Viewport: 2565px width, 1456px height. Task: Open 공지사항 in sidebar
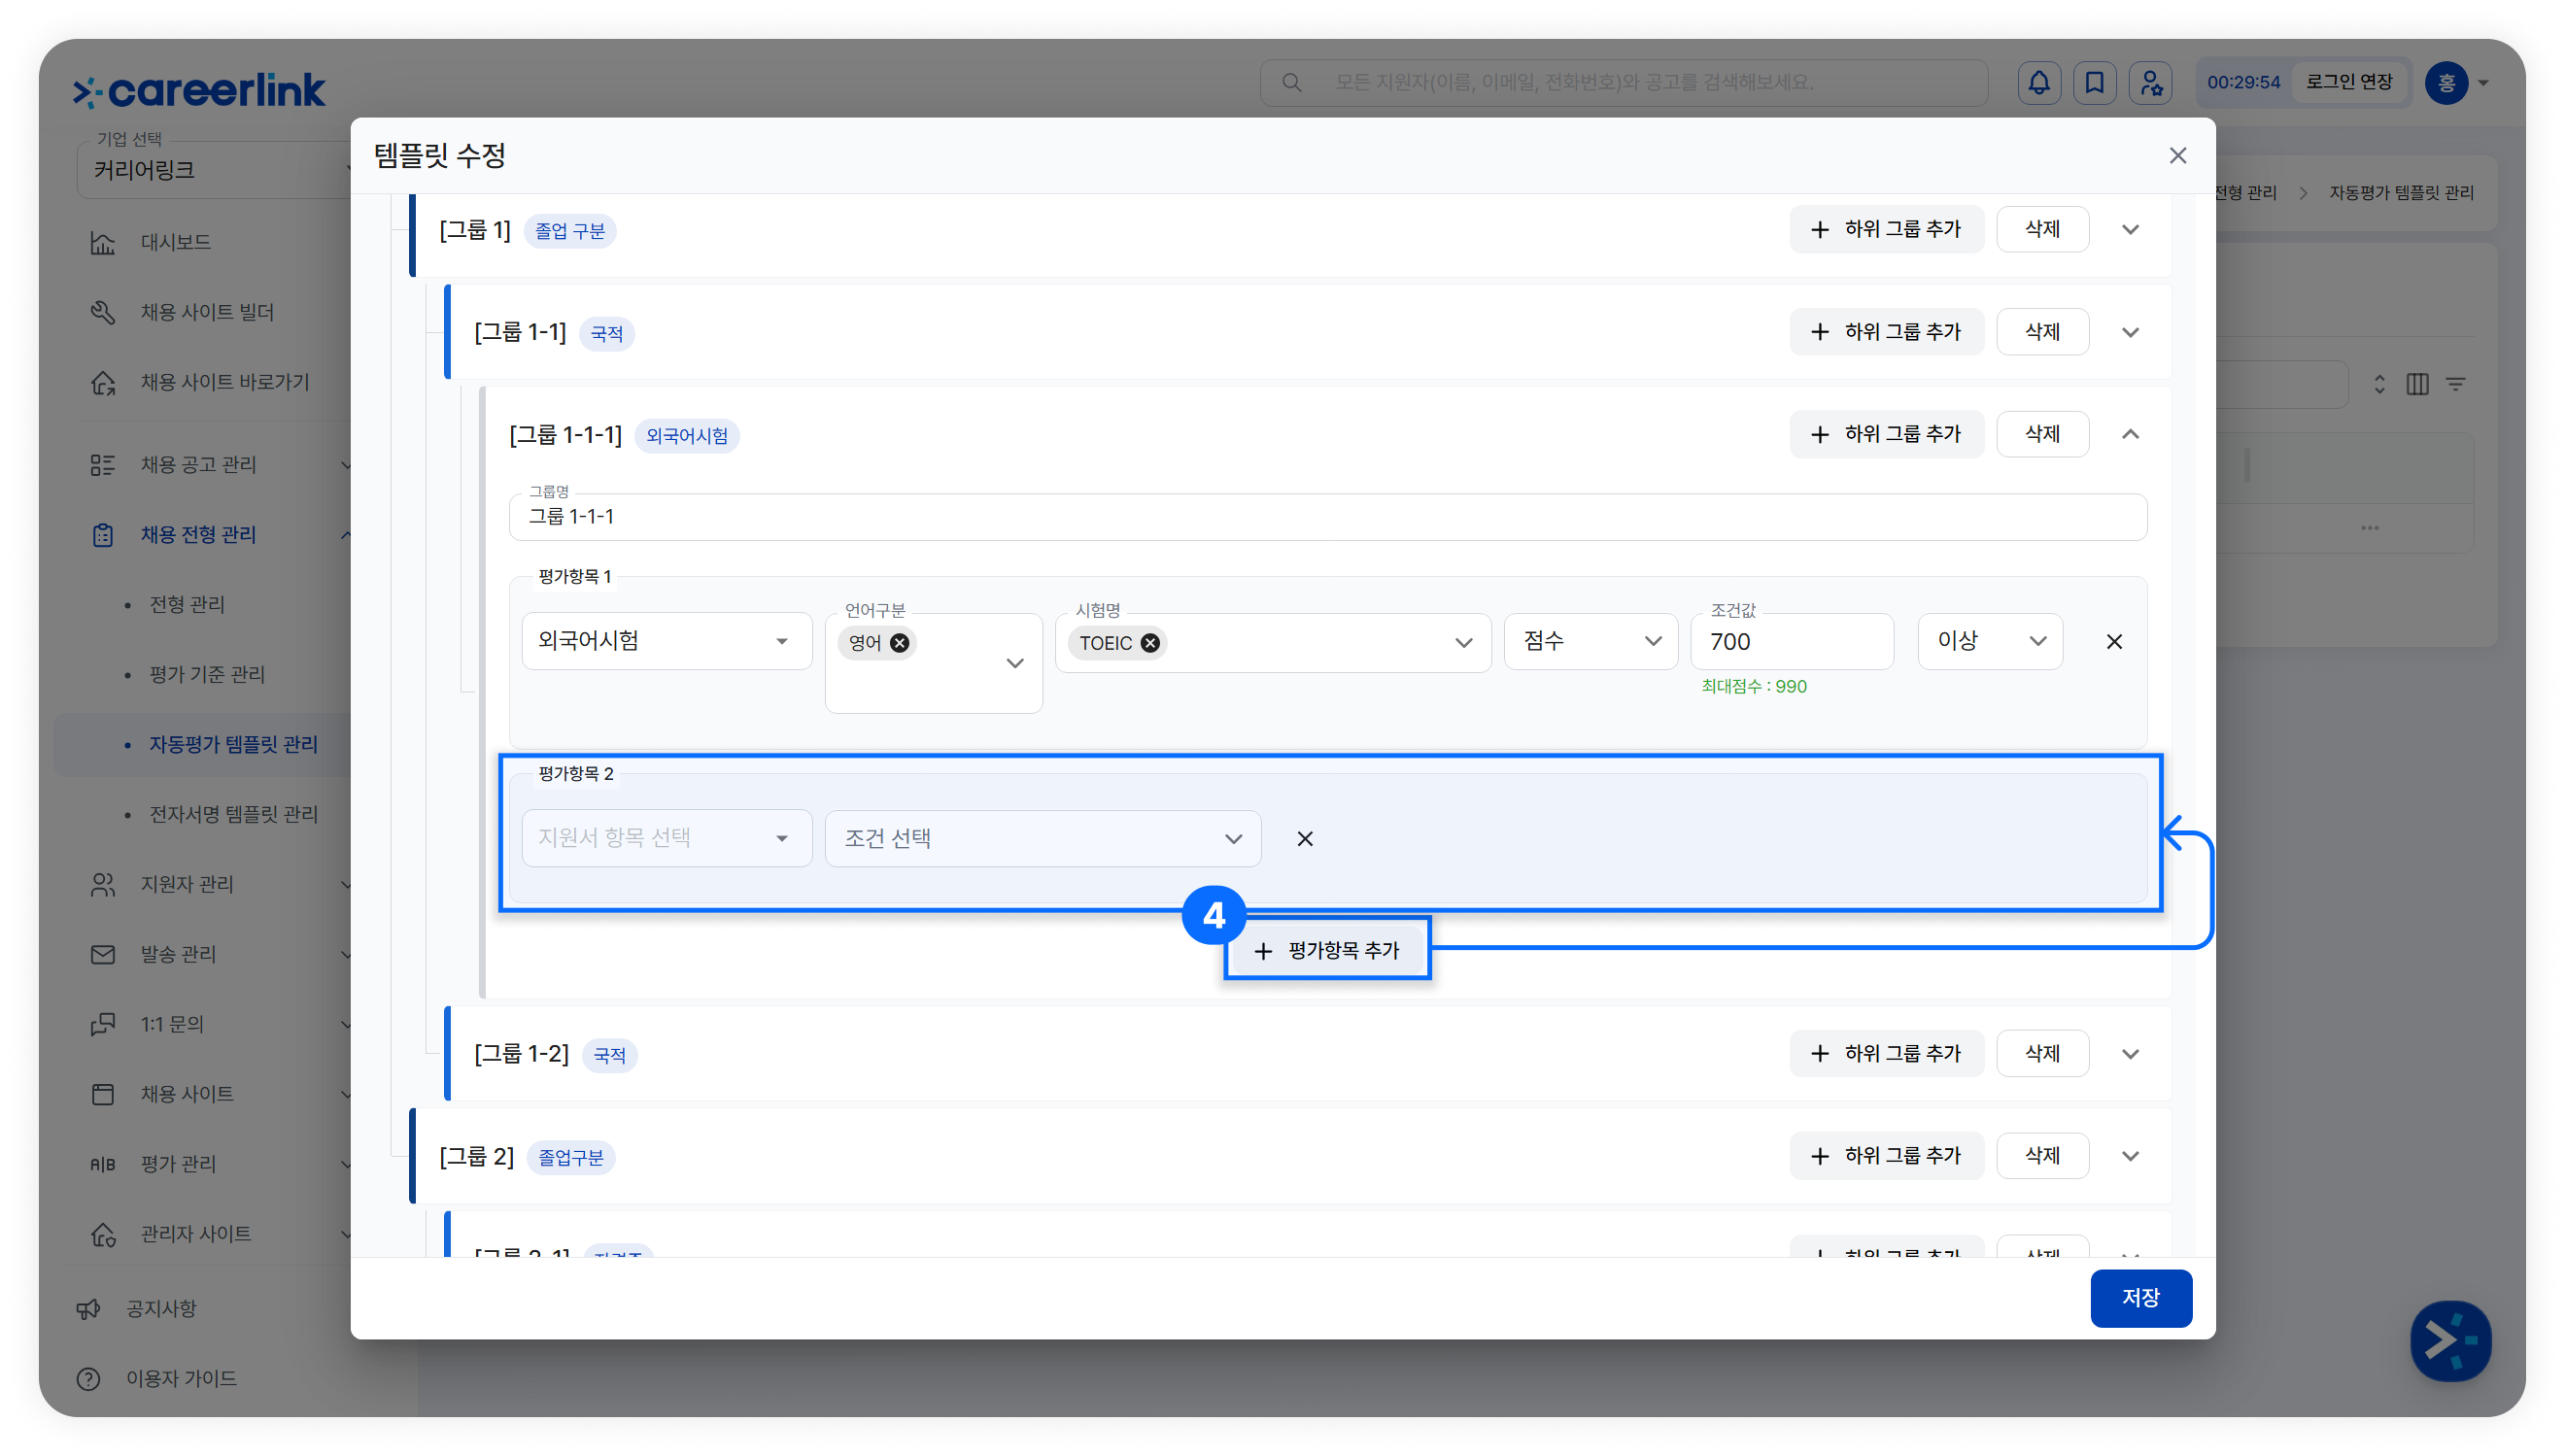[x=160, y=1310]
